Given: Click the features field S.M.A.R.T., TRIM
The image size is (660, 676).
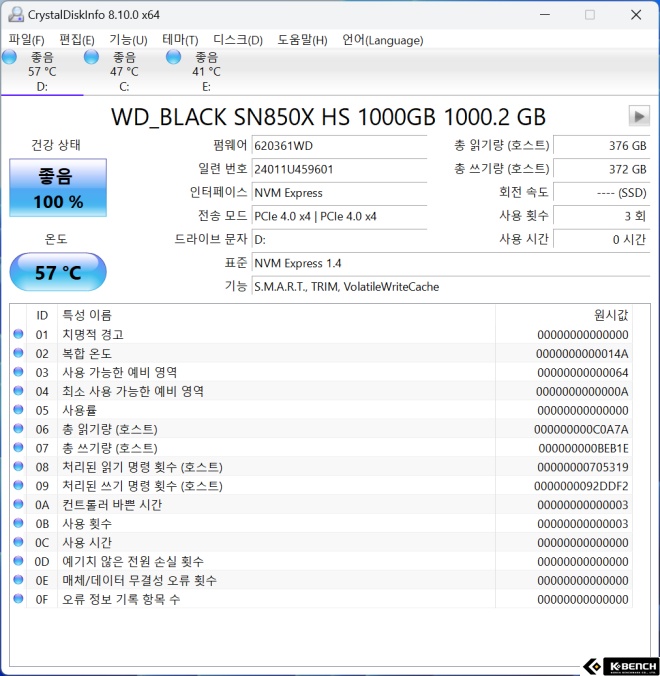Looking at the screenshot, I should 450,286.
